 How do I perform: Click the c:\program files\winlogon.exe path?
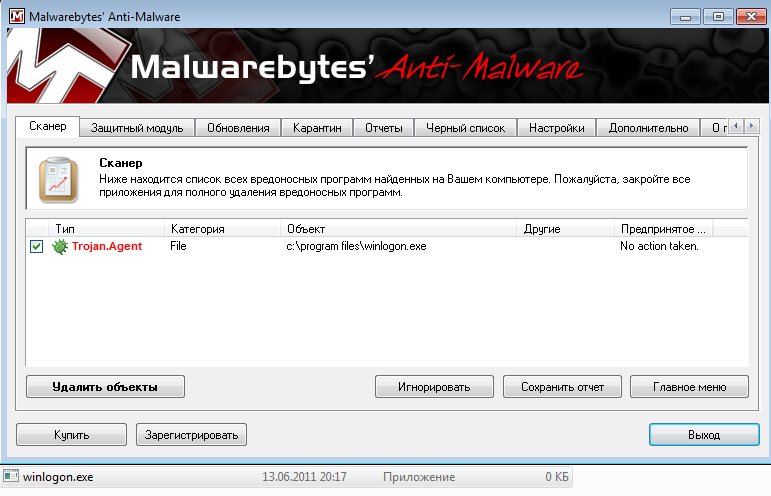pos(356,246)
